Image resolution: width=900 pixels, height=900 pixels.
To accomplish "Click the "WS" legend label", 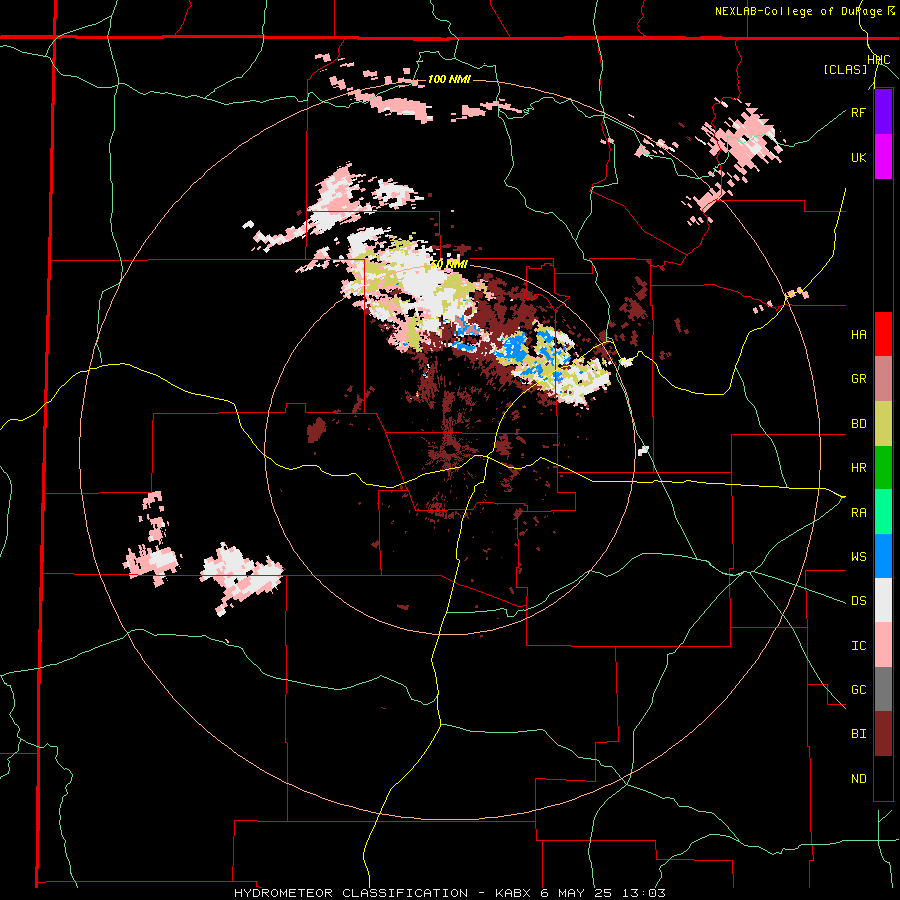I will click(858, 557).
